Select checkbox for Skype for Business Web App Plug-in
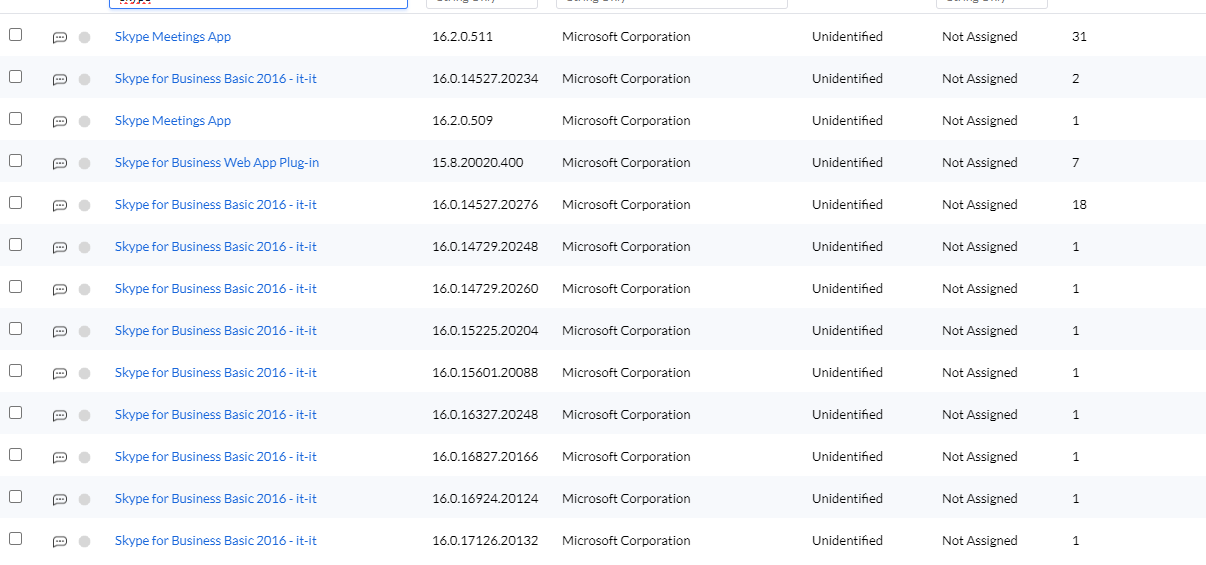 point(15,160)
